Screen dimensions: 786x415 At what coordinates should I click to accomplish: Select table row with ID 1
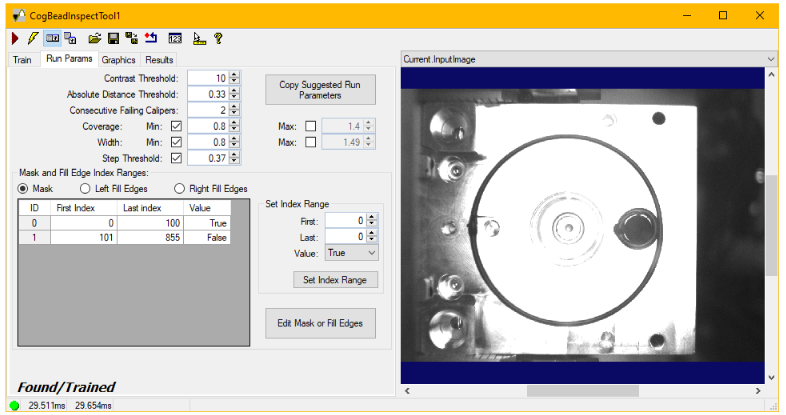click(x=124, y=238)
